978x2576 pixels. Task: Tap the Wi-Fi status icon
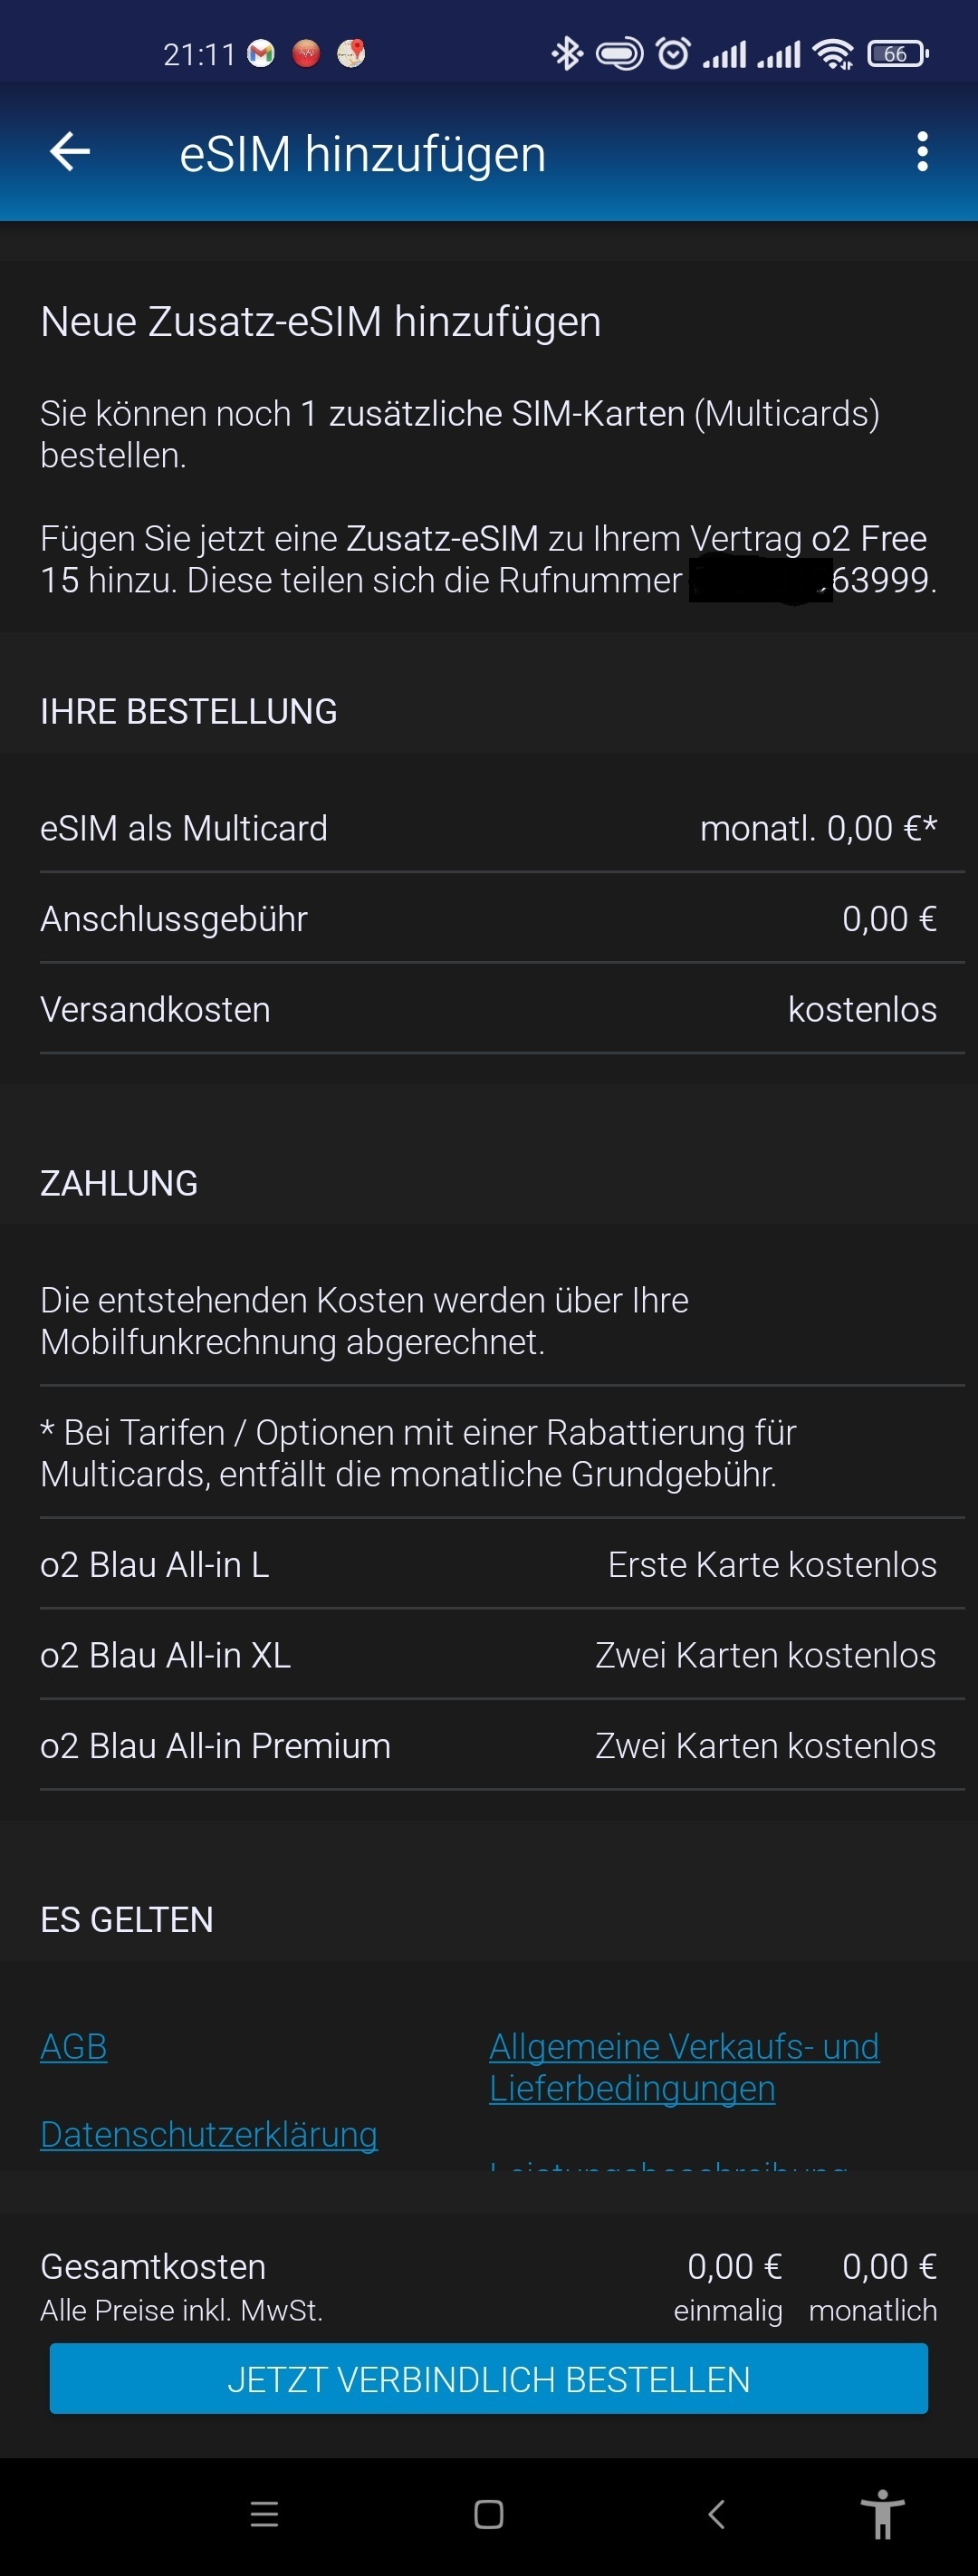(x=832, y=54)
